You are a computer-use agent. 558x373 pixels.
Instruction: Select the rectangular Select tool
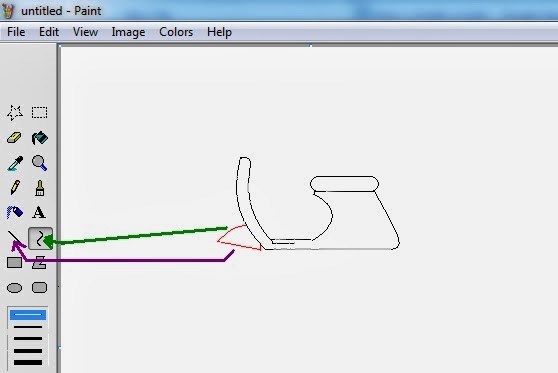coord(39,112)
